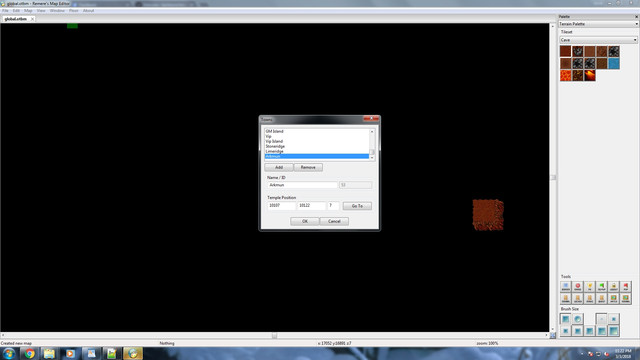Open the Windows Start menu
The width and height of the screenshot is (640, 360).
coord(9,353)
